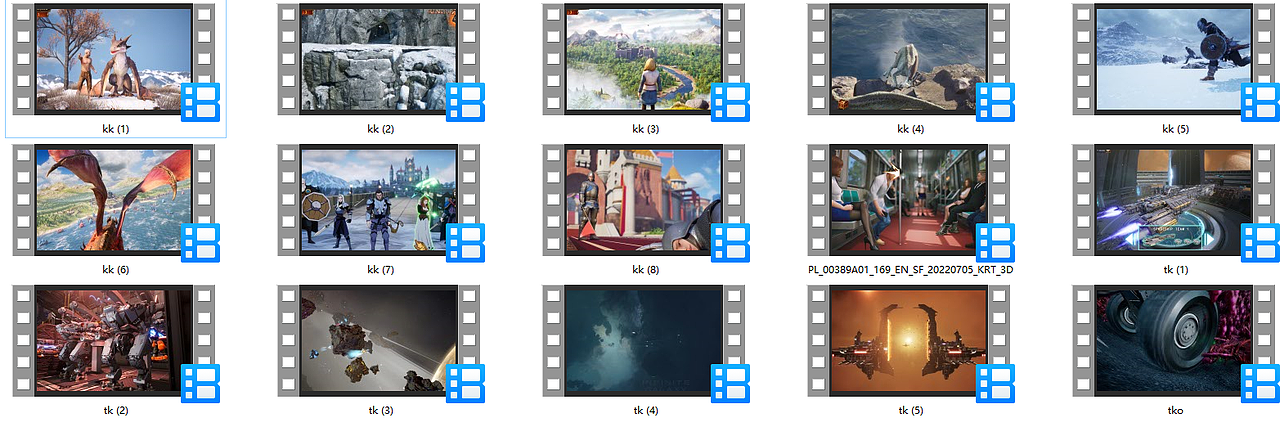Click the blue video badge on kk (8)
1280x427 pixels.
coord(730,243)
